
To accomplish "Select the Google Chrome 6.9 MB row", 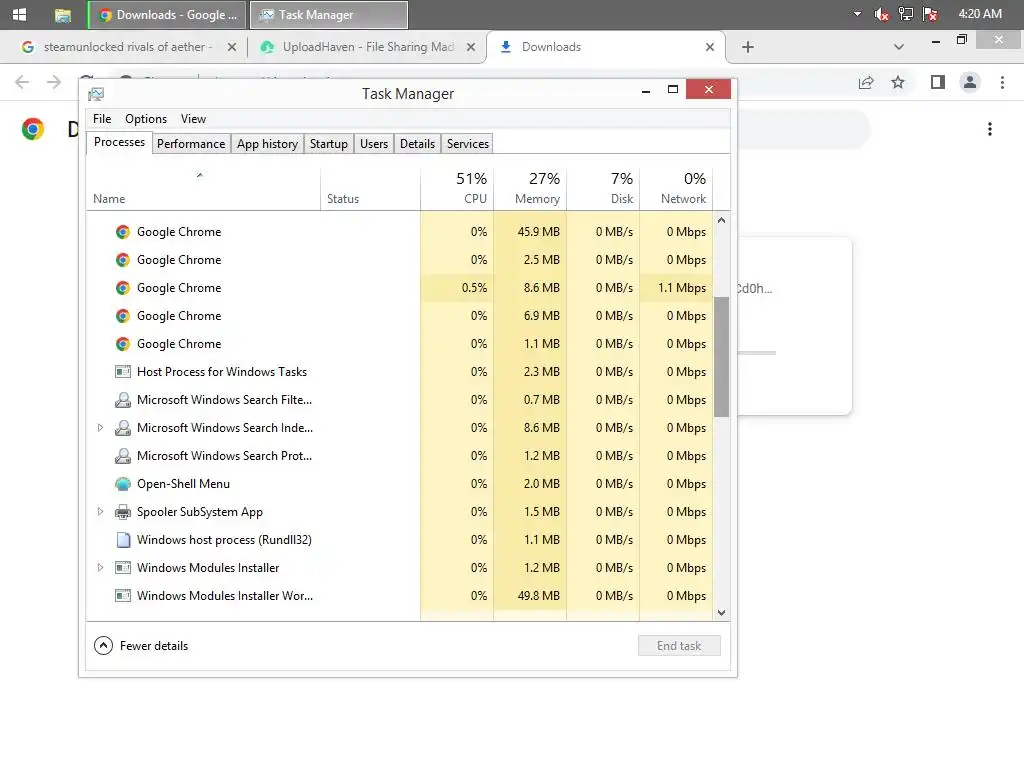I will click(399, 316).
